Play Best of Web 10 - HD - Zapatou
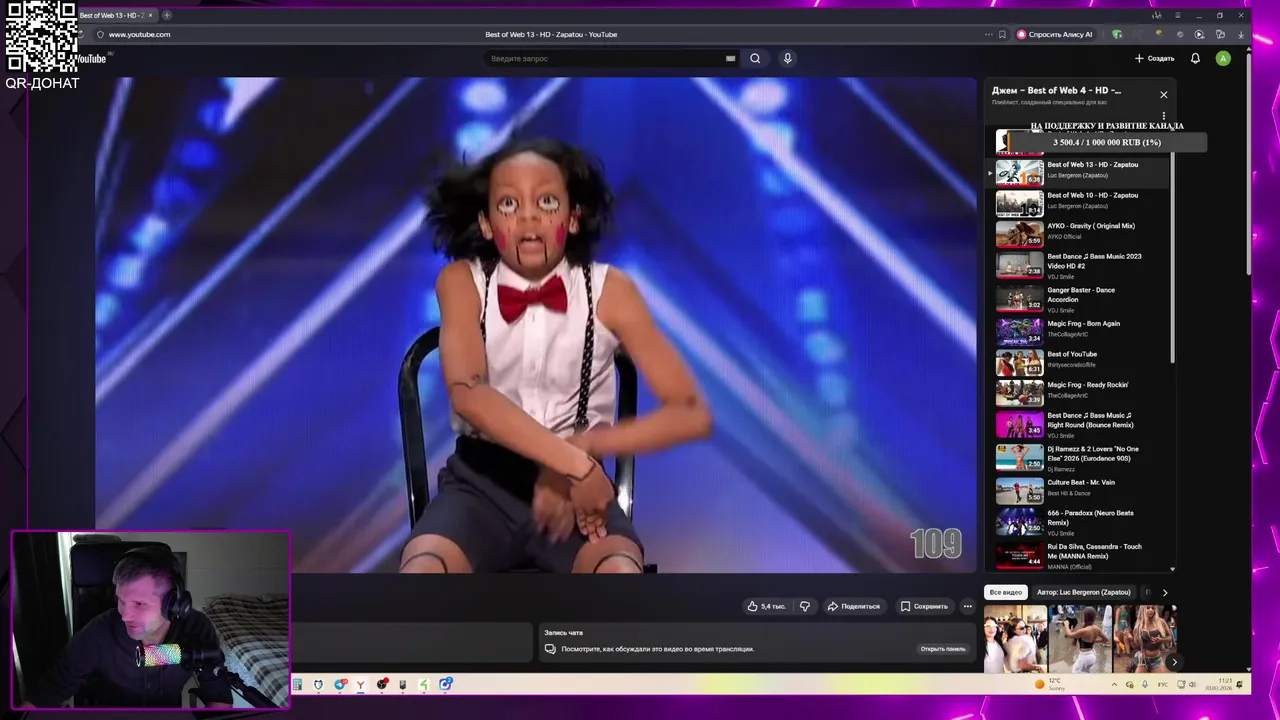 1081,204
